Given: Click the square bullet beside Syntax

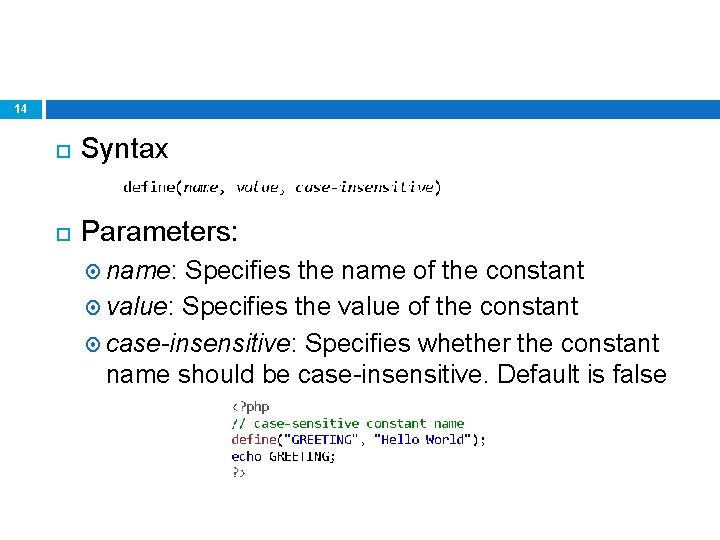Looking at the screenshot, I should tap(63, 151).
